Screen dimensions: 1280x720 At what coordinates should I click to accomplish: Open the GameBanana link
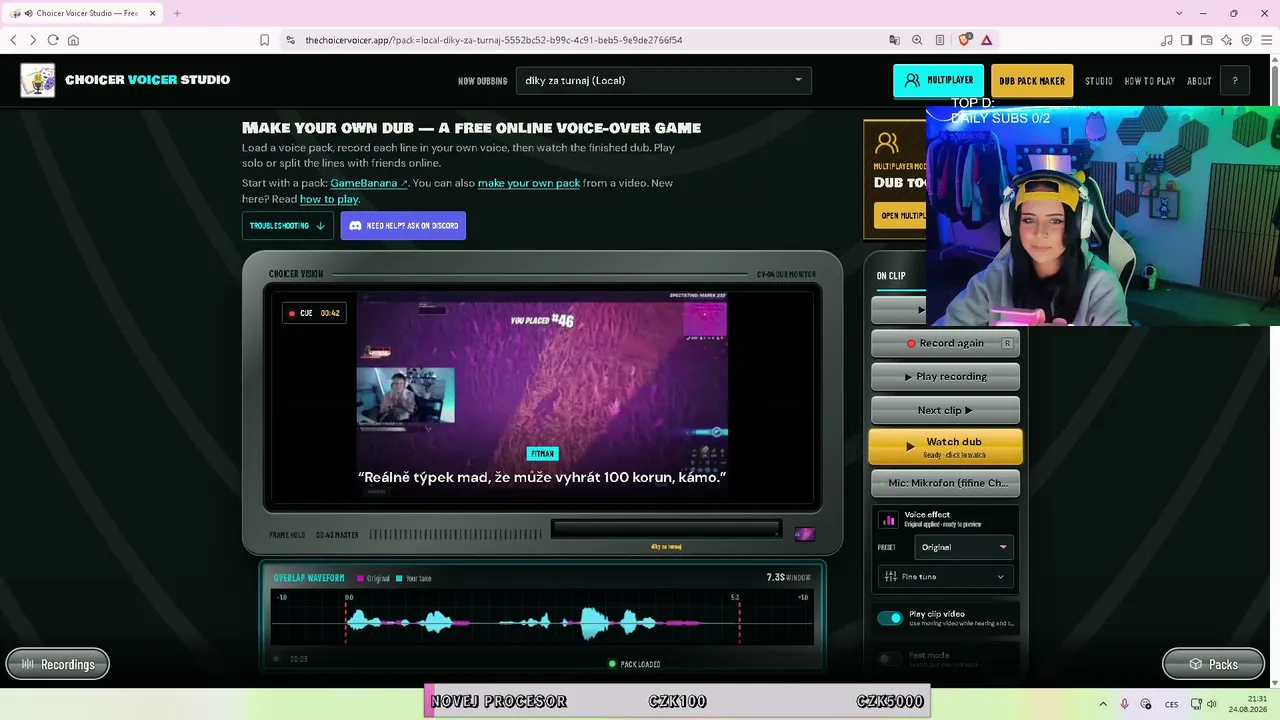tap(369, 183)
